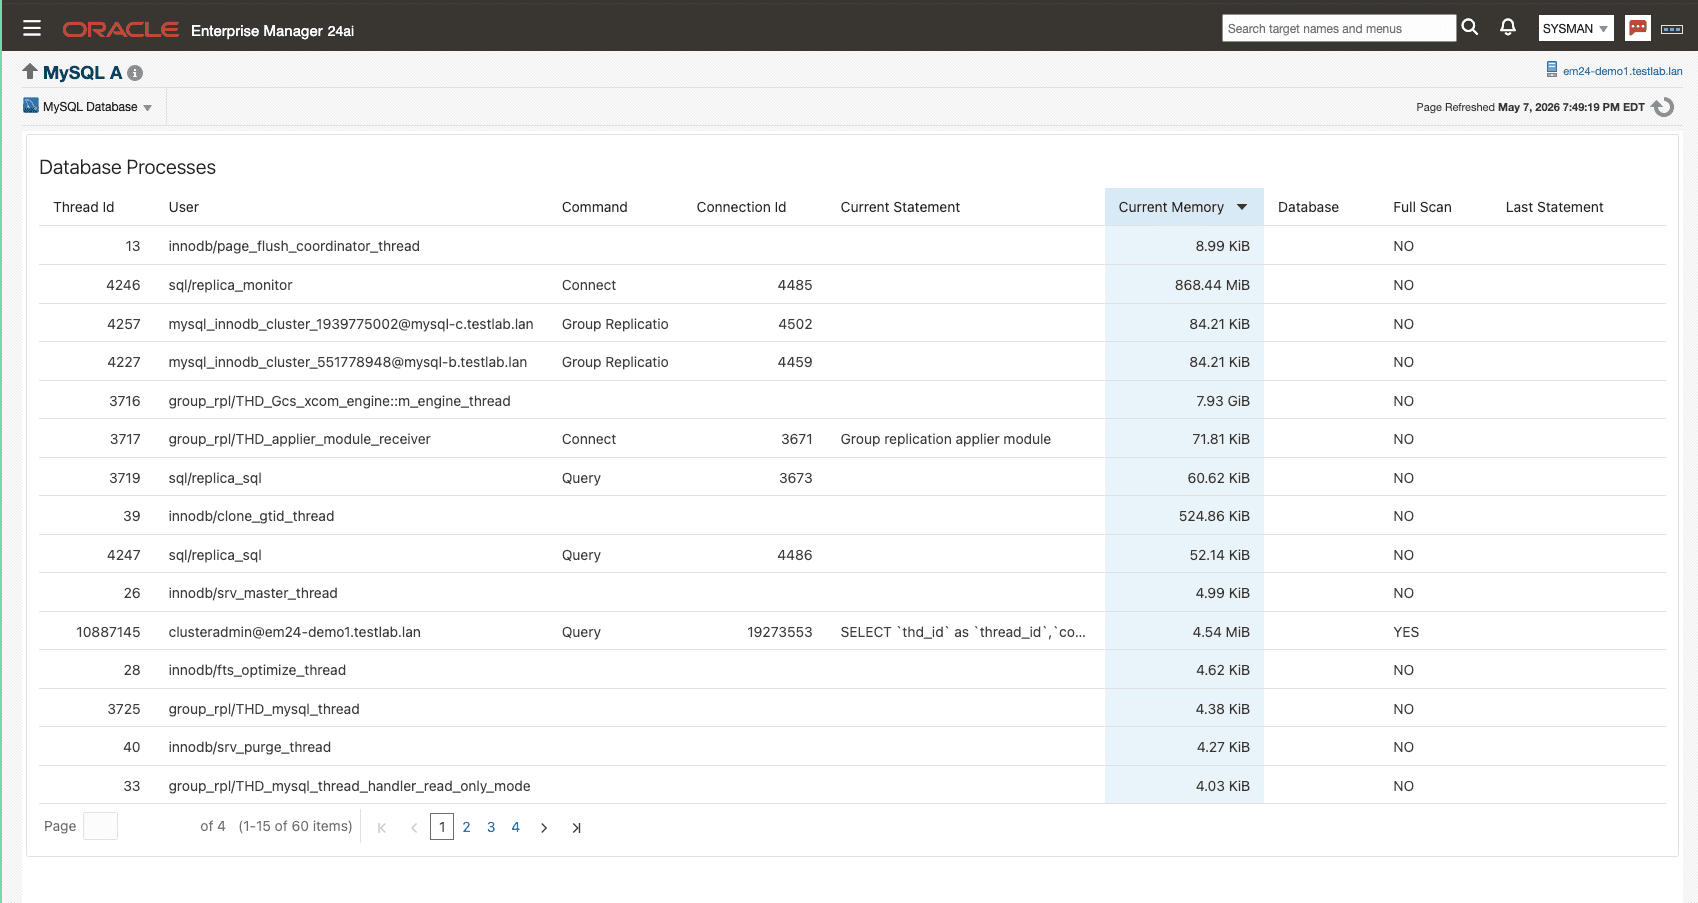The width and height of the screenshot is (1698, 903).
Task: Open the MySQL A info icon
Action: tap(135, 73)
